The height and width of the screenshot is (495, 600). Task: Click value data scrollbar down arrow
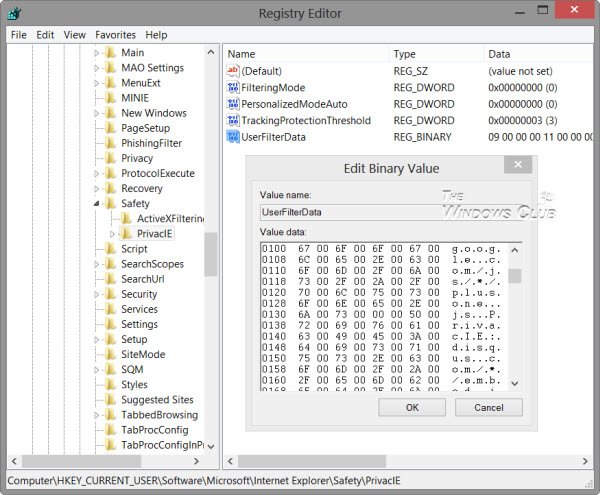(x=515, y=383)
